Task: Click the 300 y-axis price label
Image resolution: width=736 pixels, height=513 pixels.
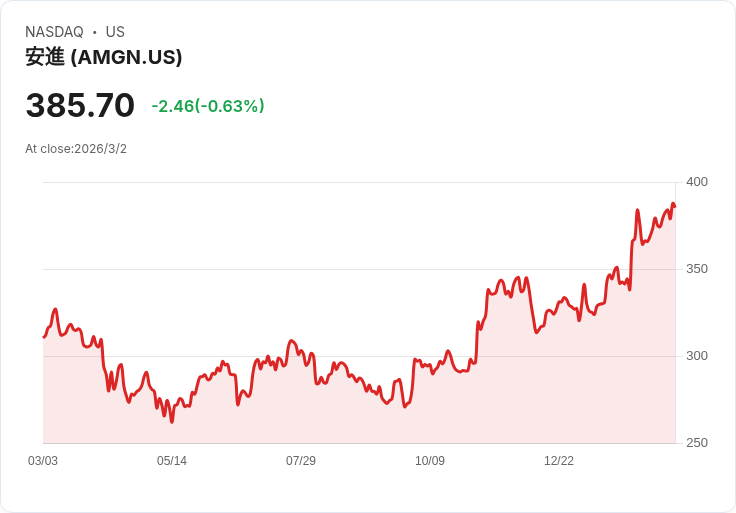Action: (x=697, y=356)
